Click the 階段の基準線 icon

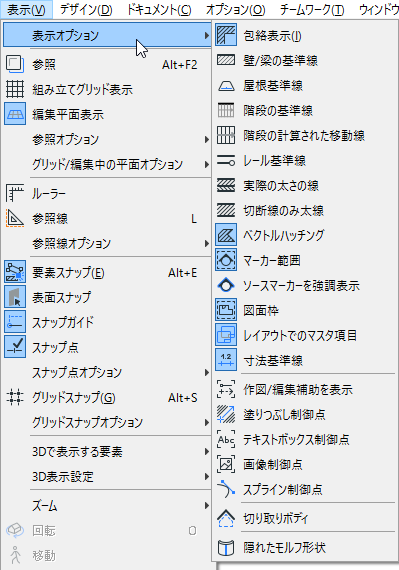(226, 110)
